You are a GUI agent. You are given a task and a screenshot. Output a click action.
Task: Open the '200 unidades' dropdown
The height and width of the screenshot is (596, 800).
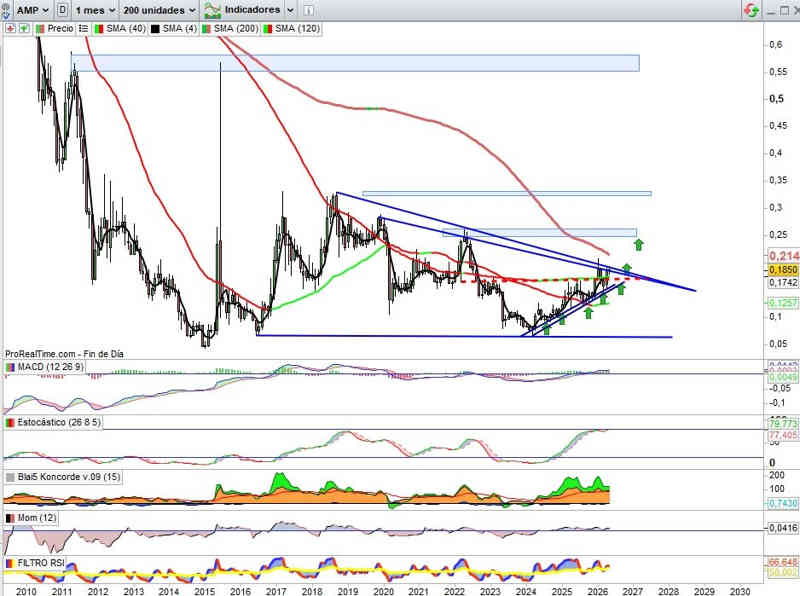point(160,10)
